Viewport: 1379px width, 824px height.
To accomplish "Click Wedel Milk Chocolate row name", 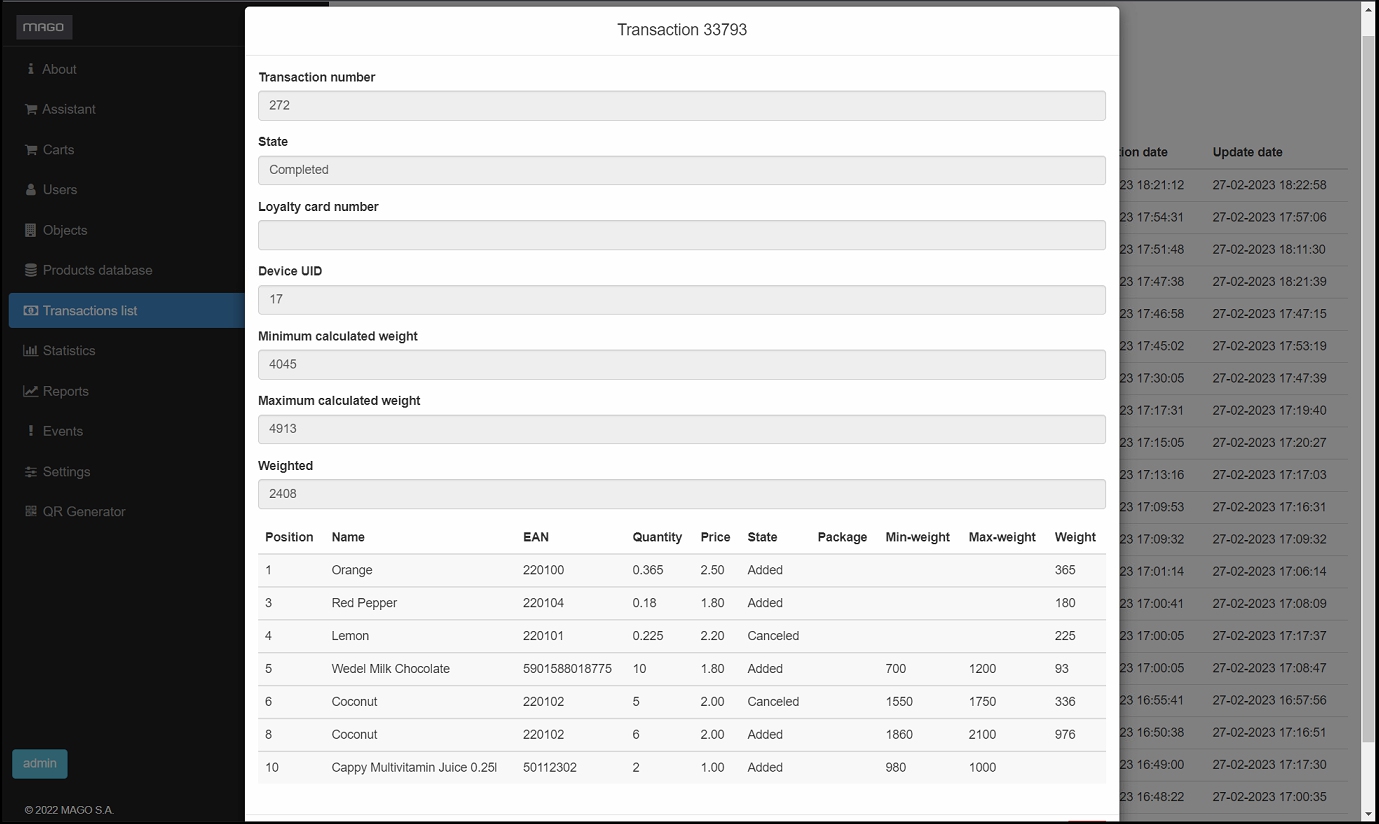I will coord(390,669).
